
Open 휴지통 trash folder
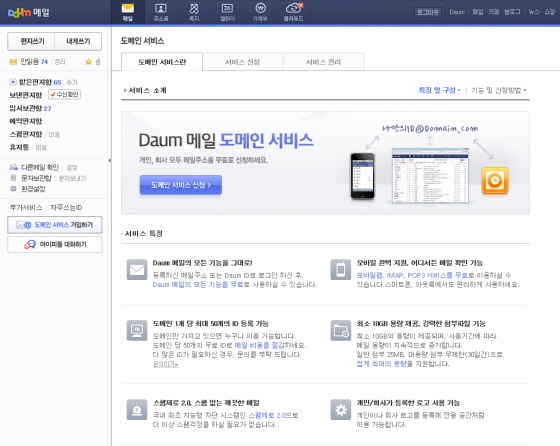click(x=19, y=147)
